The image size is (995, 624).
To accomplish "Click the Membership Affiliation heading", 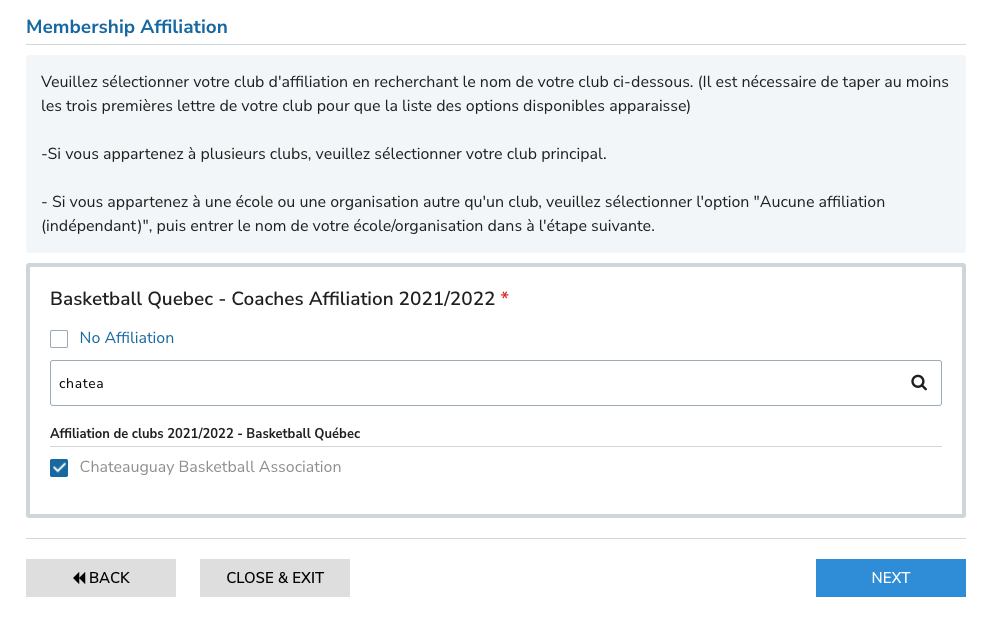I will click(x=127, y=27).
